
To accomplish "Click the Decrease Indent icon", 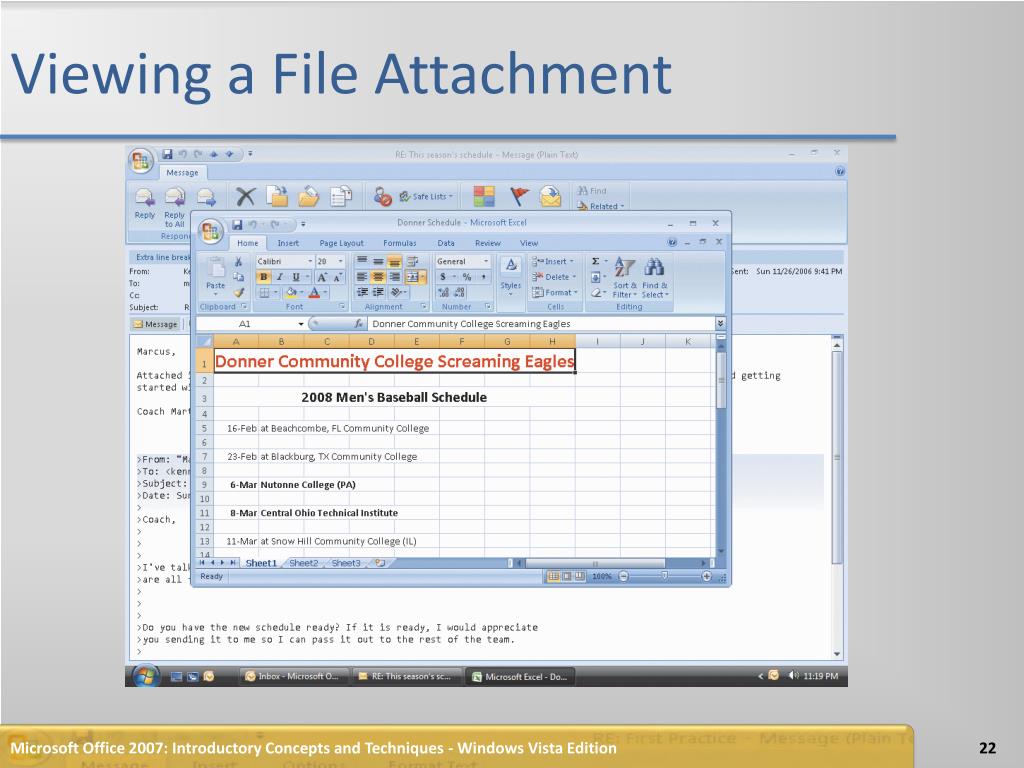I will tap(362, 293).
